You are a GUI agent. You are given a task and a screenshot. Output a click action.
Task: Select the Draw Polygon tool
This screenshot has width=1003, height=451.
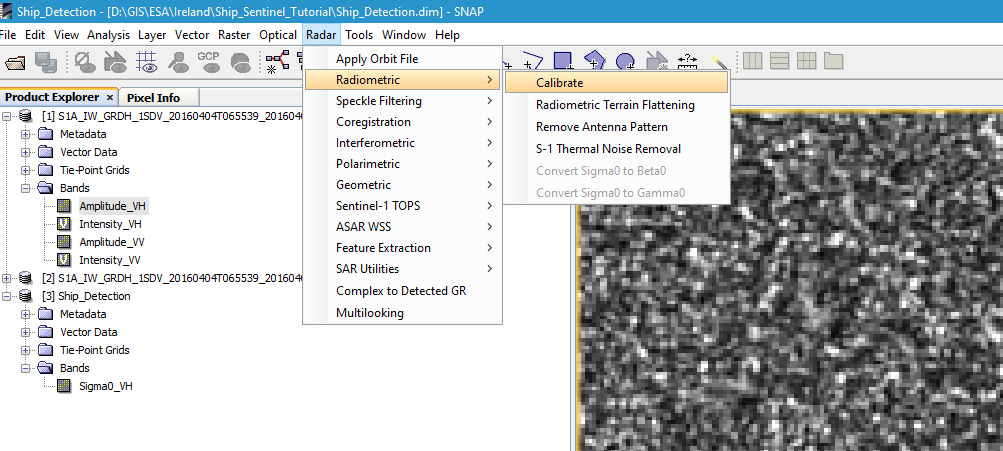(594, 62)
